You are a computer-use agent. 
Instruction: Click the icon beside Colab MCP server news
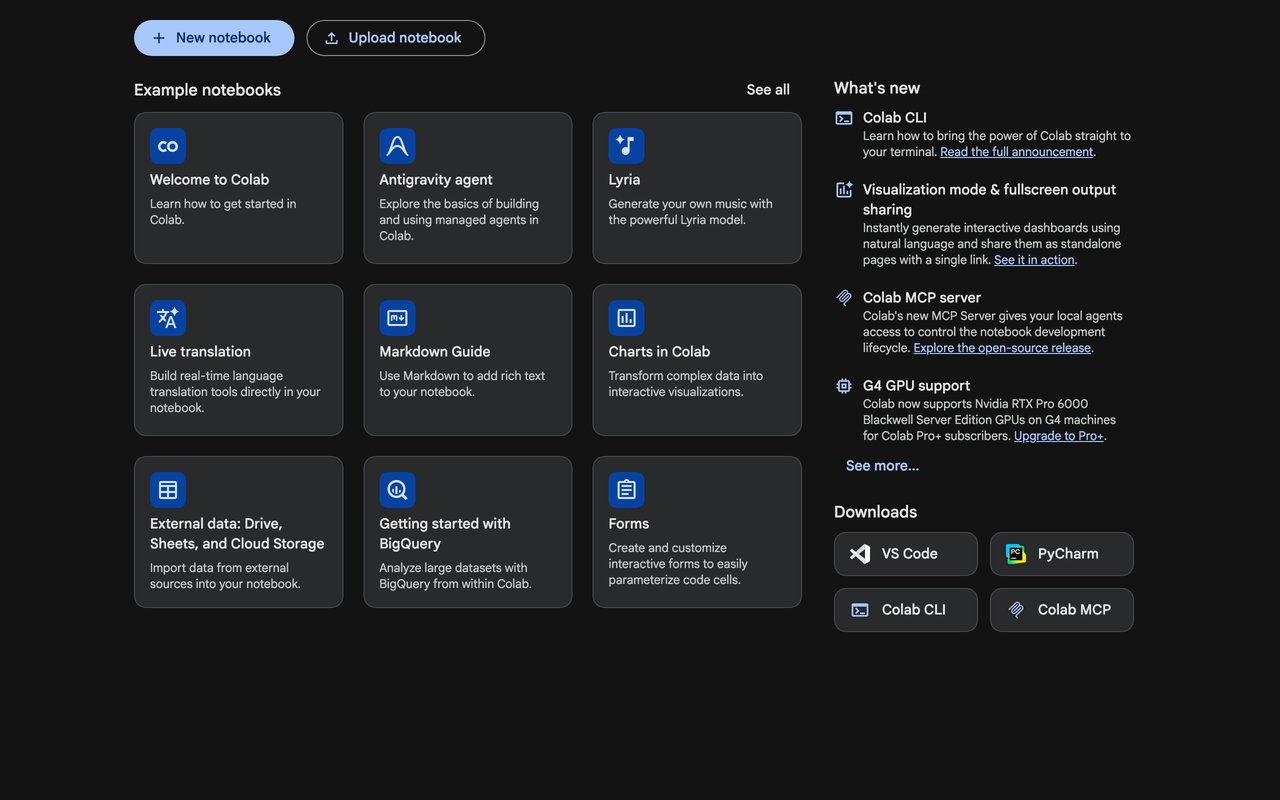[x=844, y=298]
